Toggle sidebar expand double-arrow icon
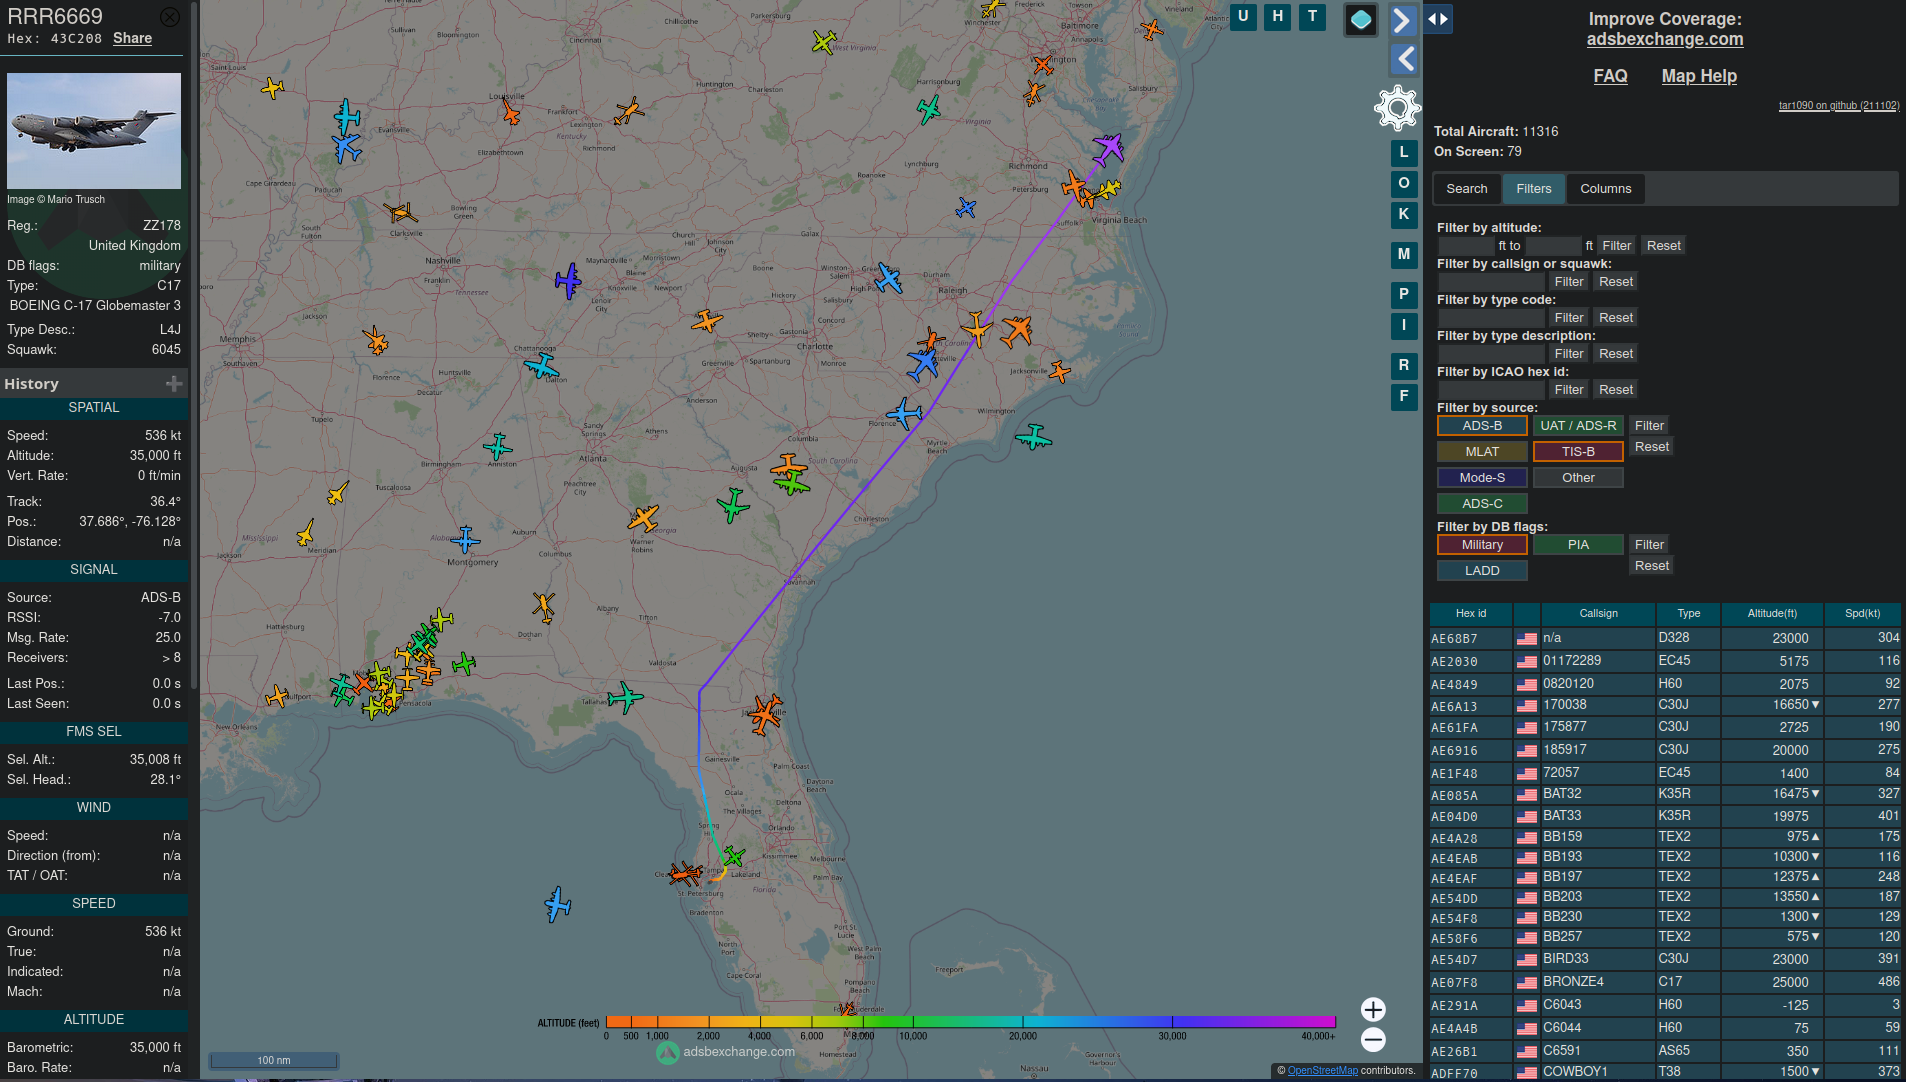This screenshot has width=1906, height=1082. pyautogui.click(x=1438, y=19)
